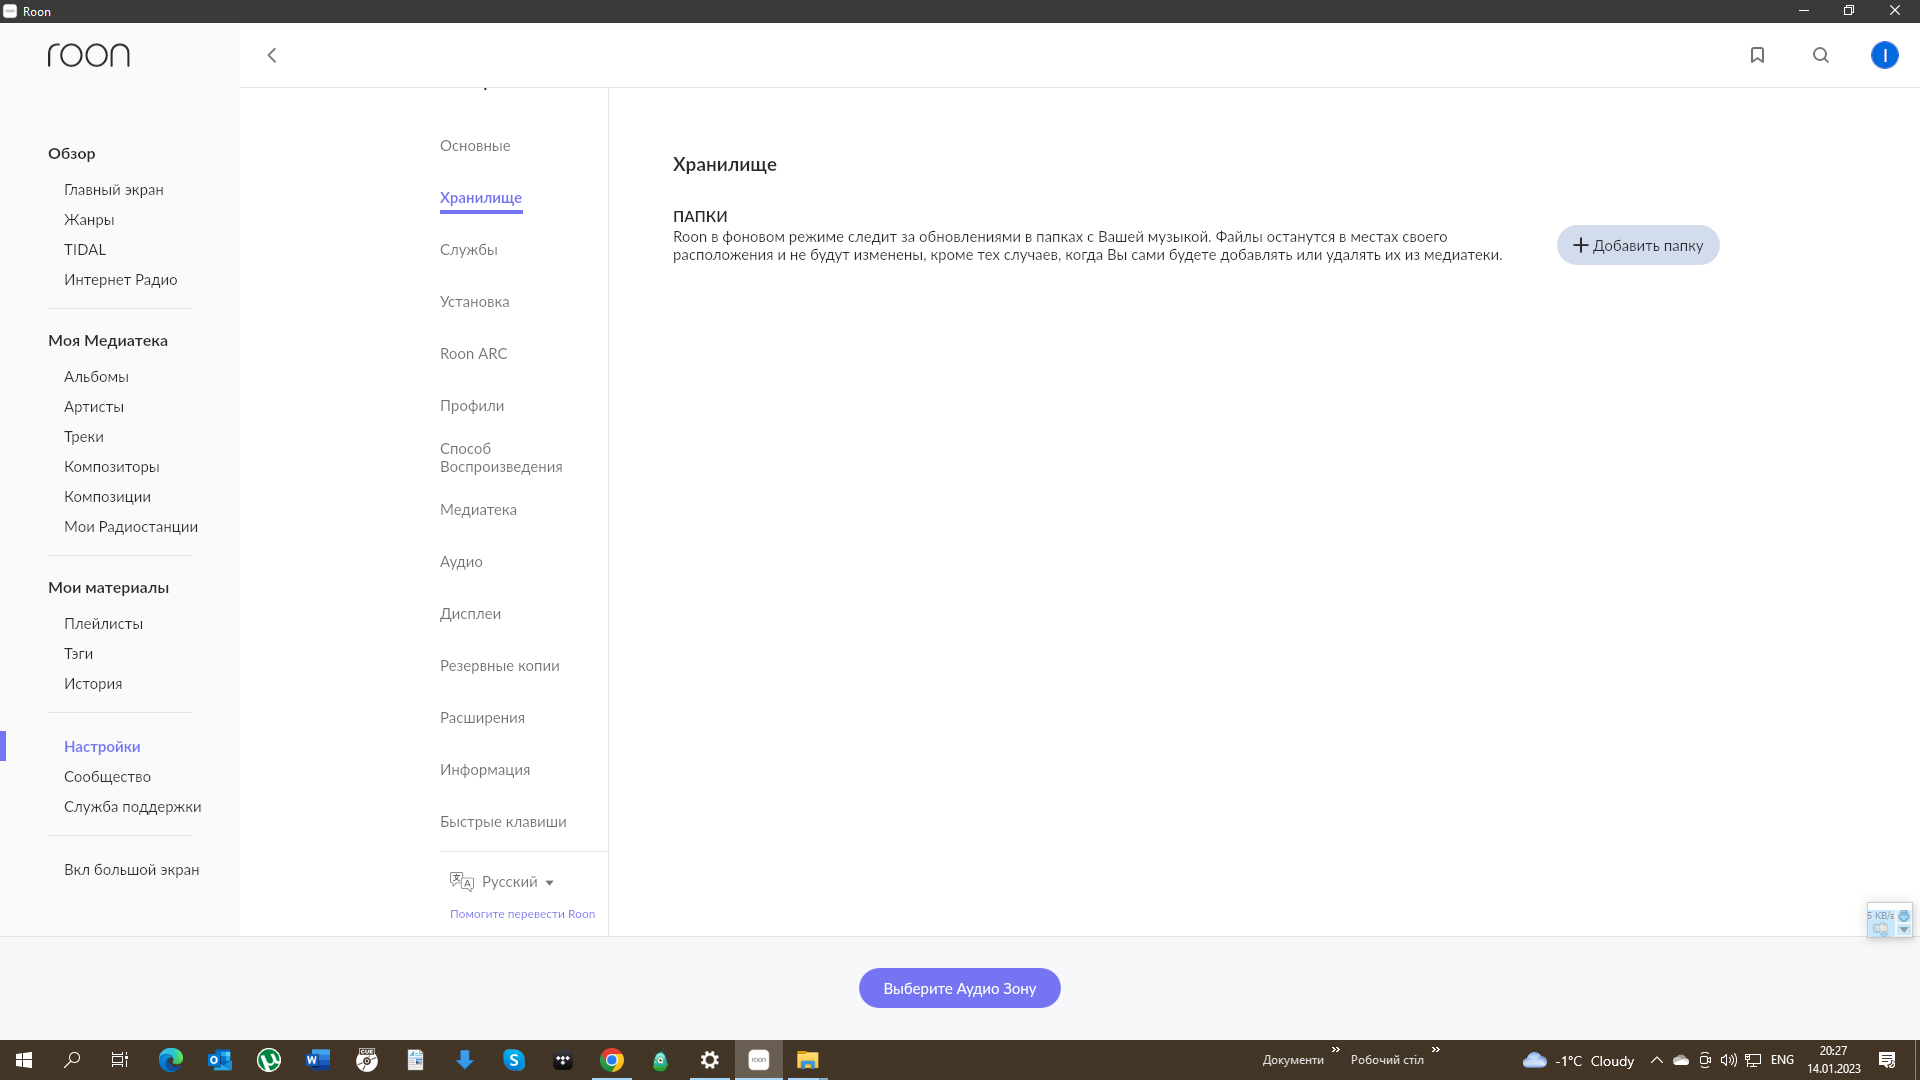
Task: Open Жанры in the sidebar
Action: [x=89, y=219]
